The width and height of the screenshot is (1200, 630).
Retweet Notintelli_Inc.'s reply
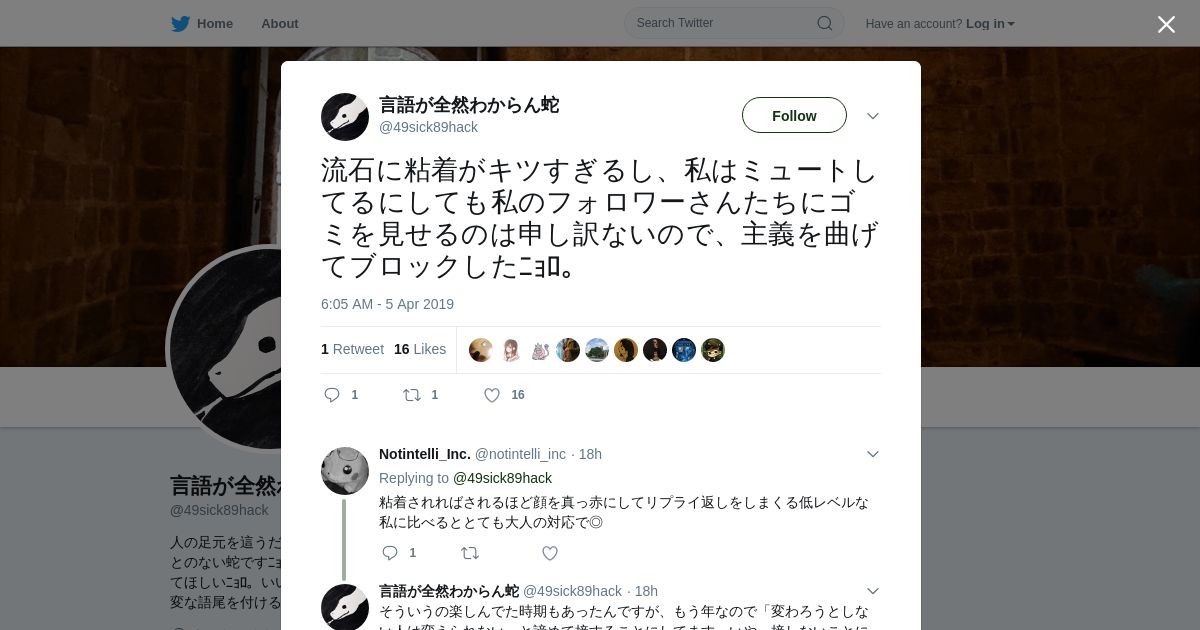click(469, 553)
